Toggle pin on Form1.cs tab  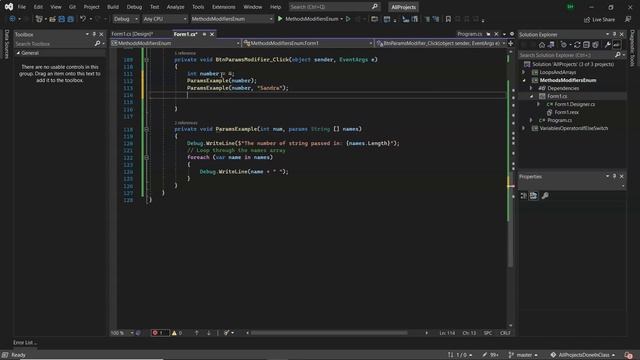[x=204, y=34]
